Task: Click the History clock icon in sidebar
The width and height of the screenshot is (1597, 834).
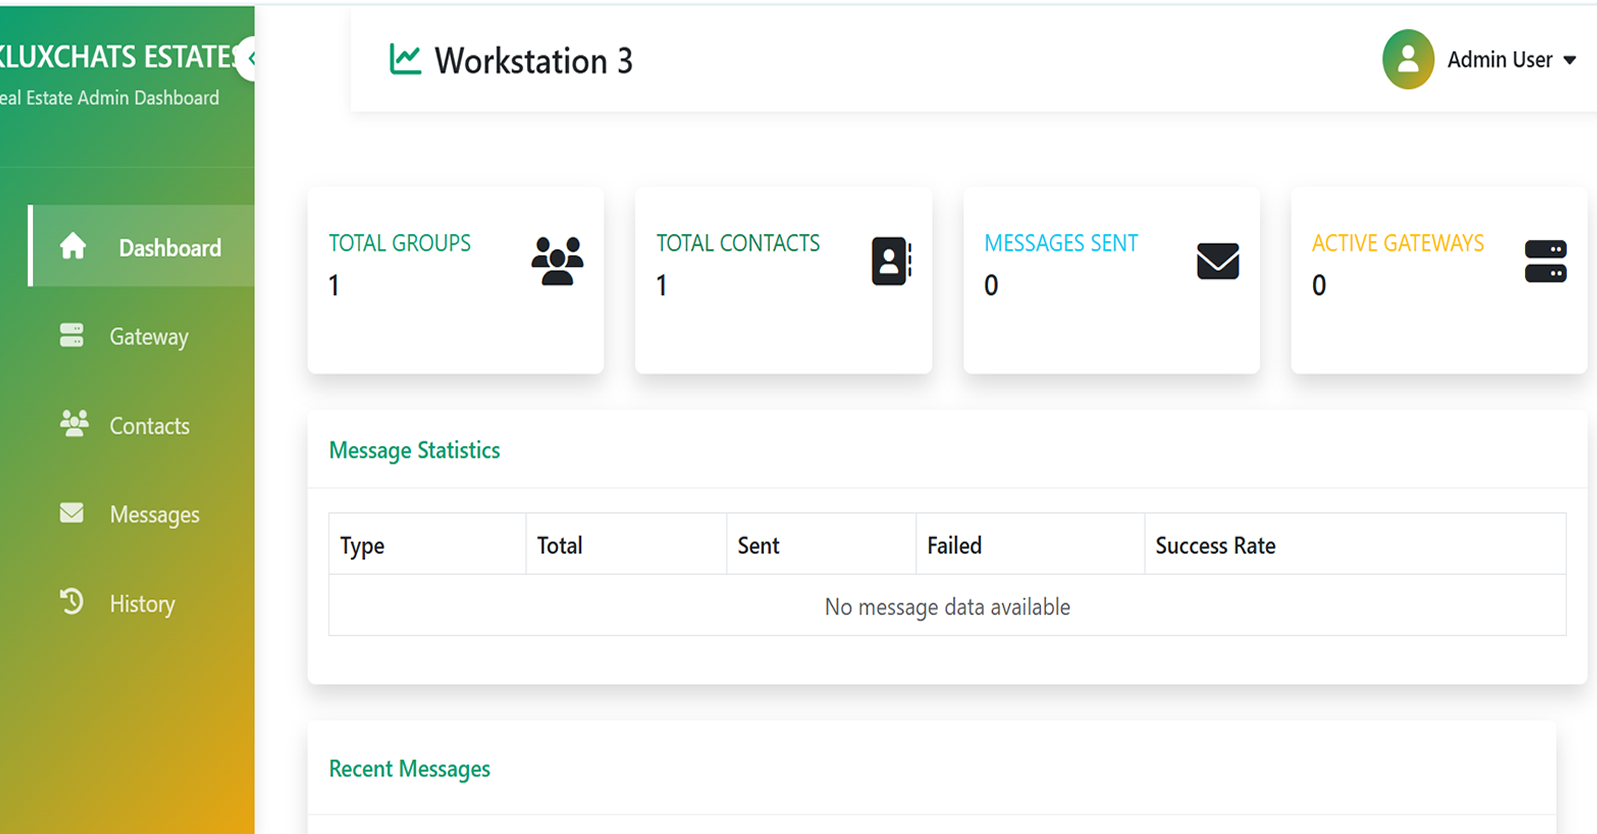Action: click(72, 602)
